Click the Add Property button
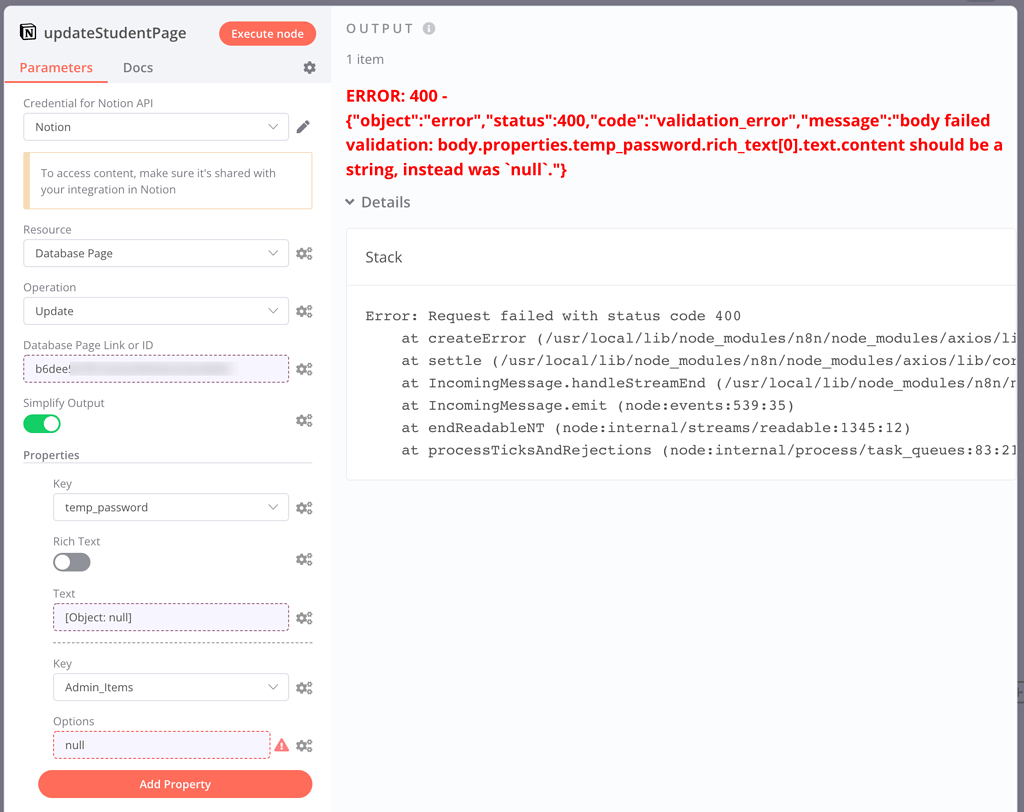The image size is (1024, 812). coord(174,784)
